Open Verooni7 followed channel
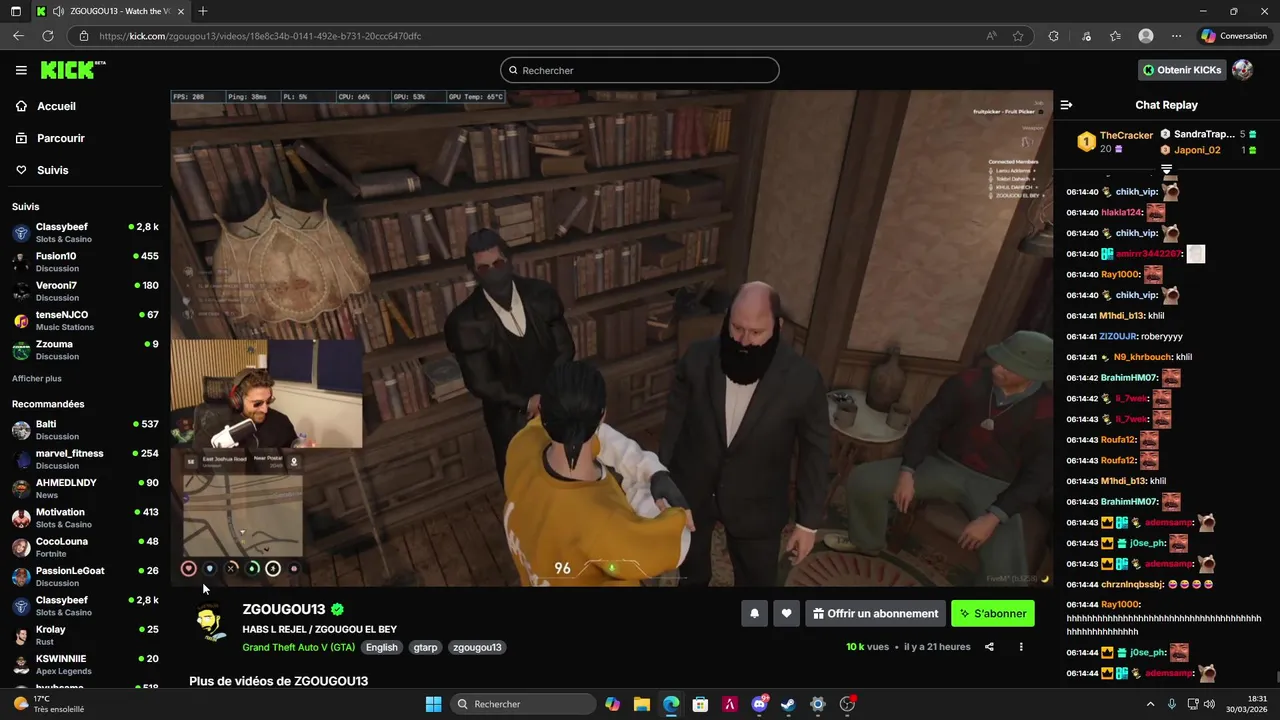The width and height of the screenshot is (1280, 720). 85,291
